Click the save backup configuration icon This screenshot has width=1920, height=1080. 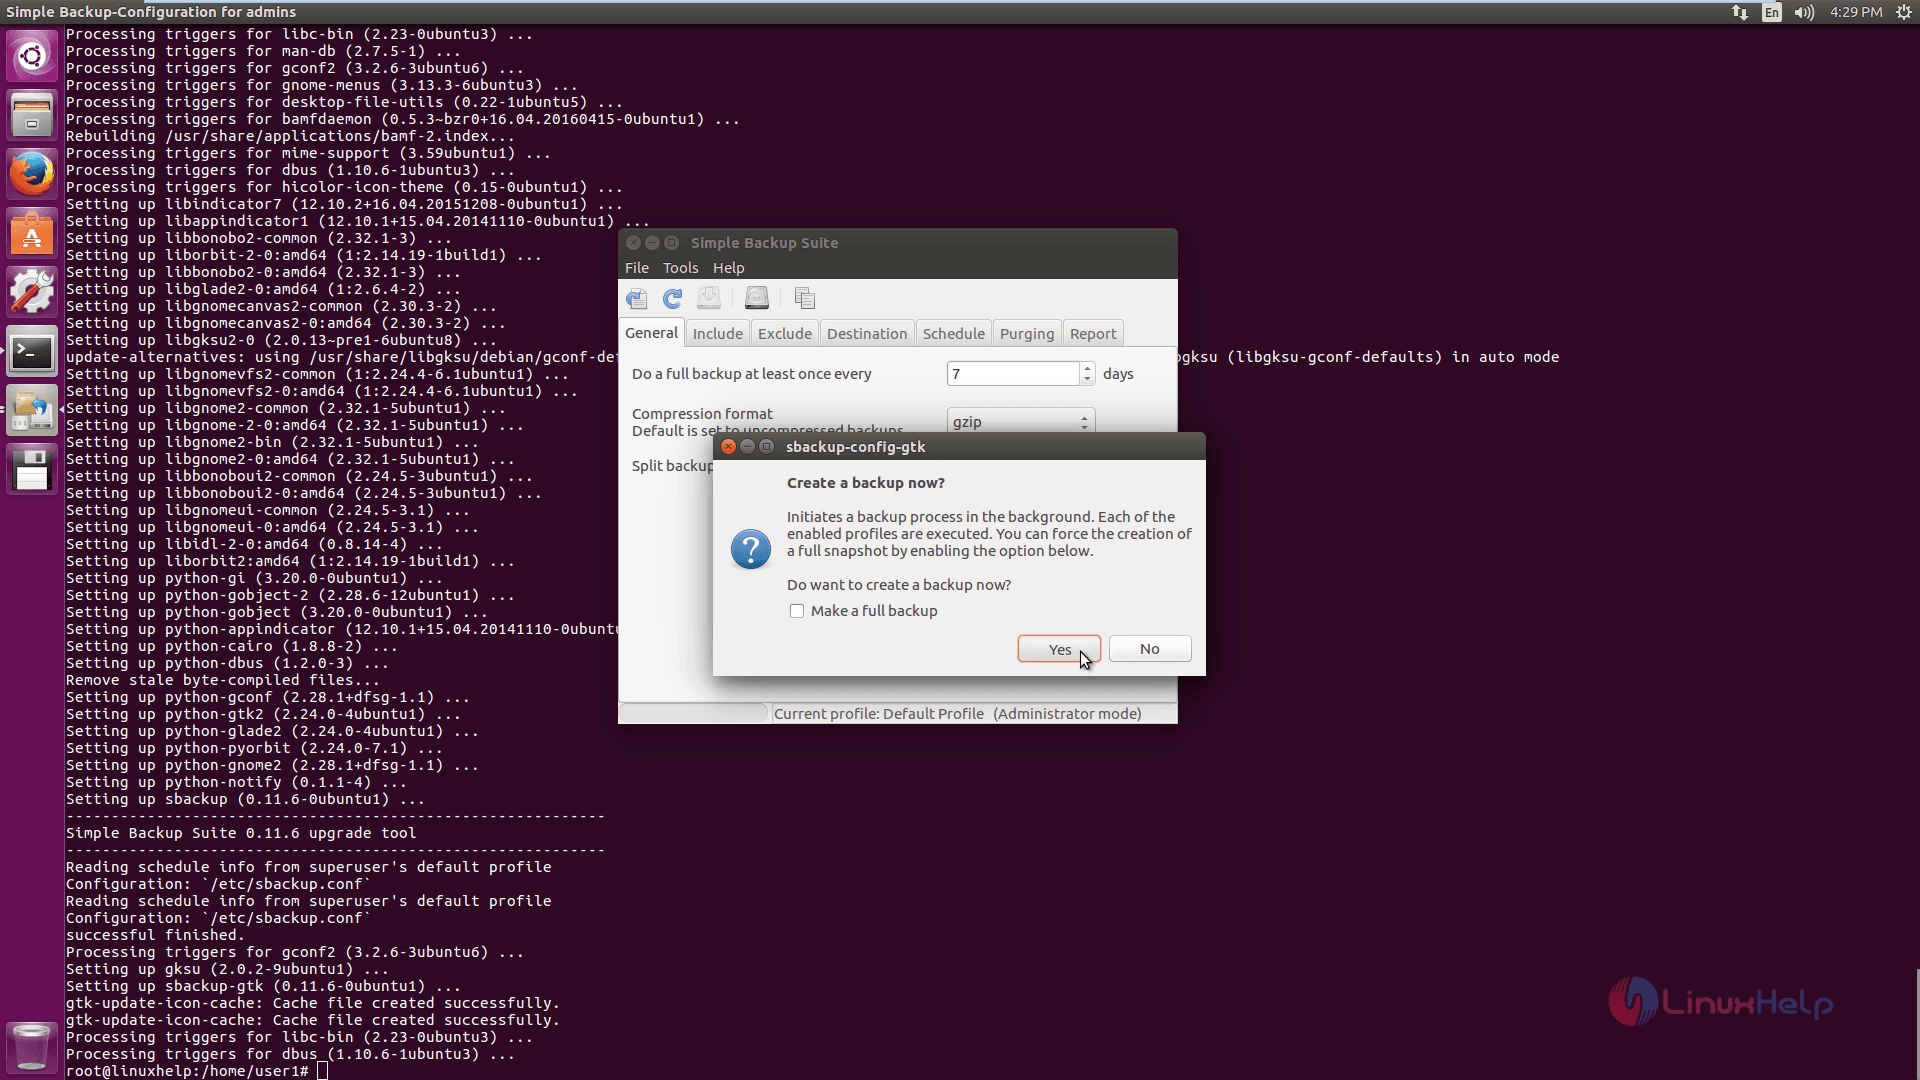[709, 298]
